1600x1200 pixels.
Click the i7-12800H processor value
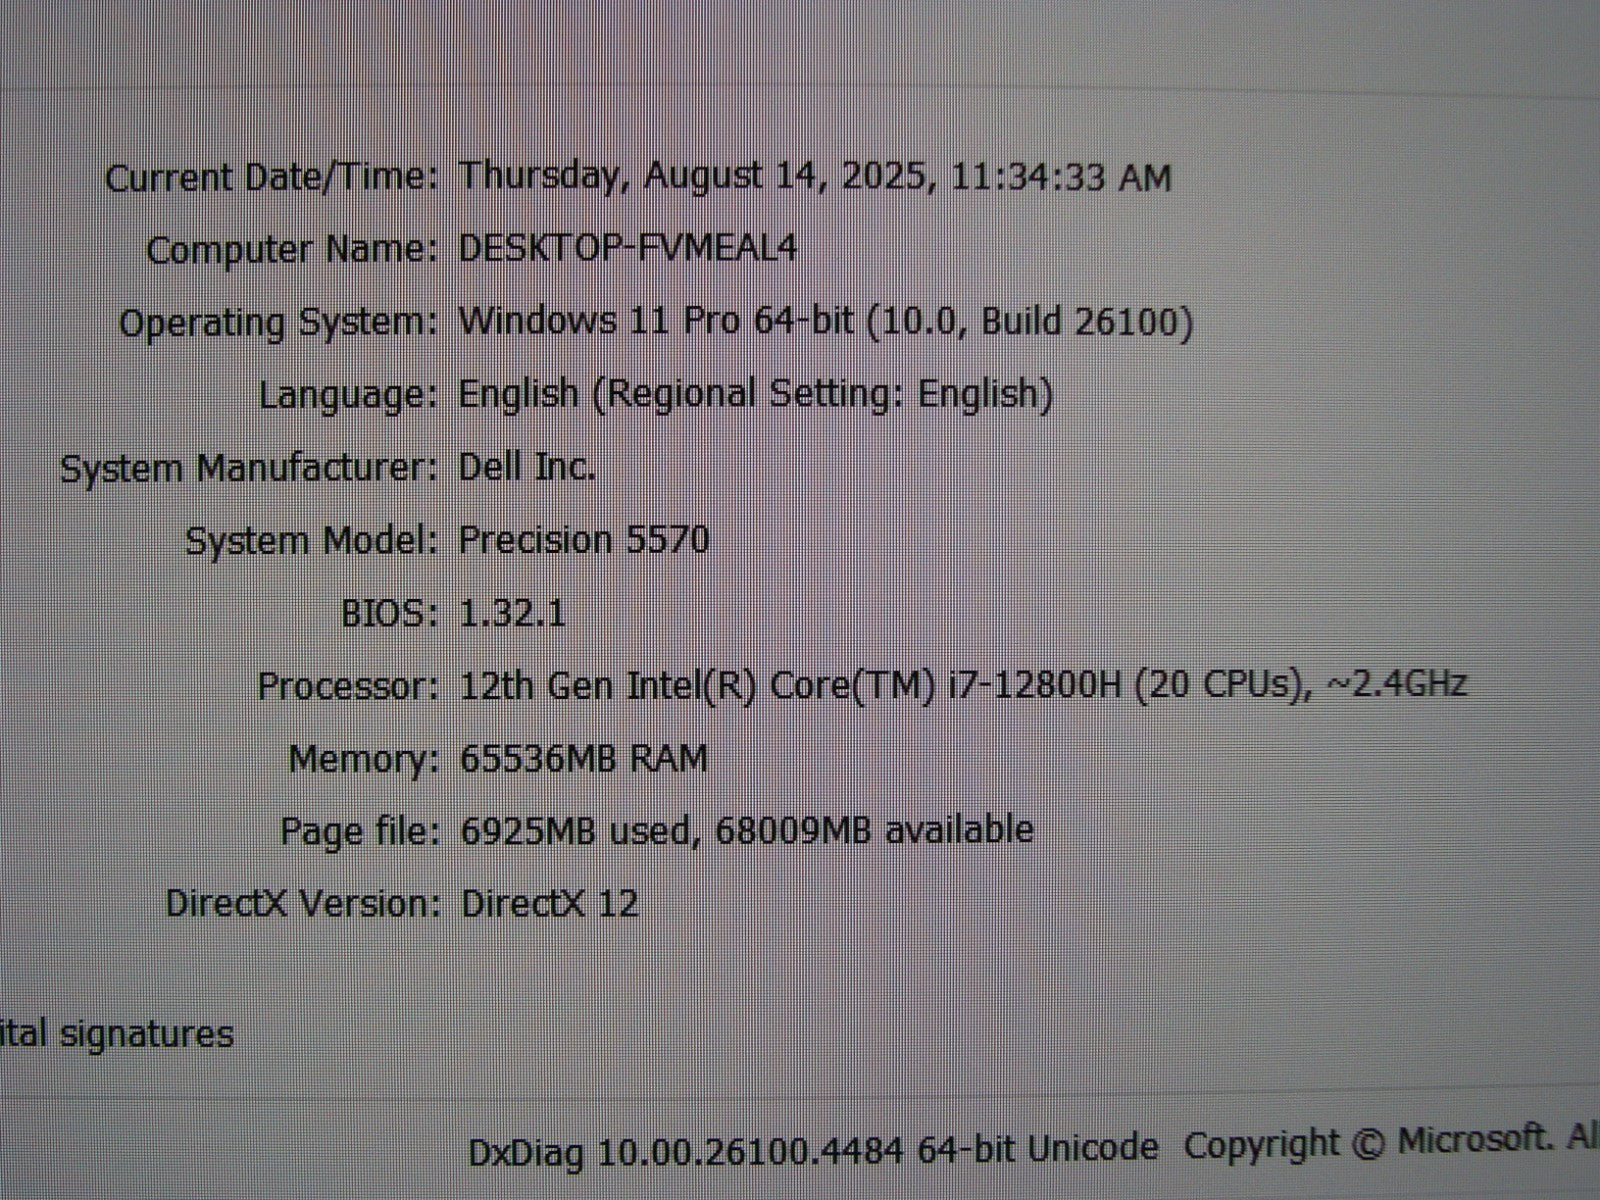(962, 685)
